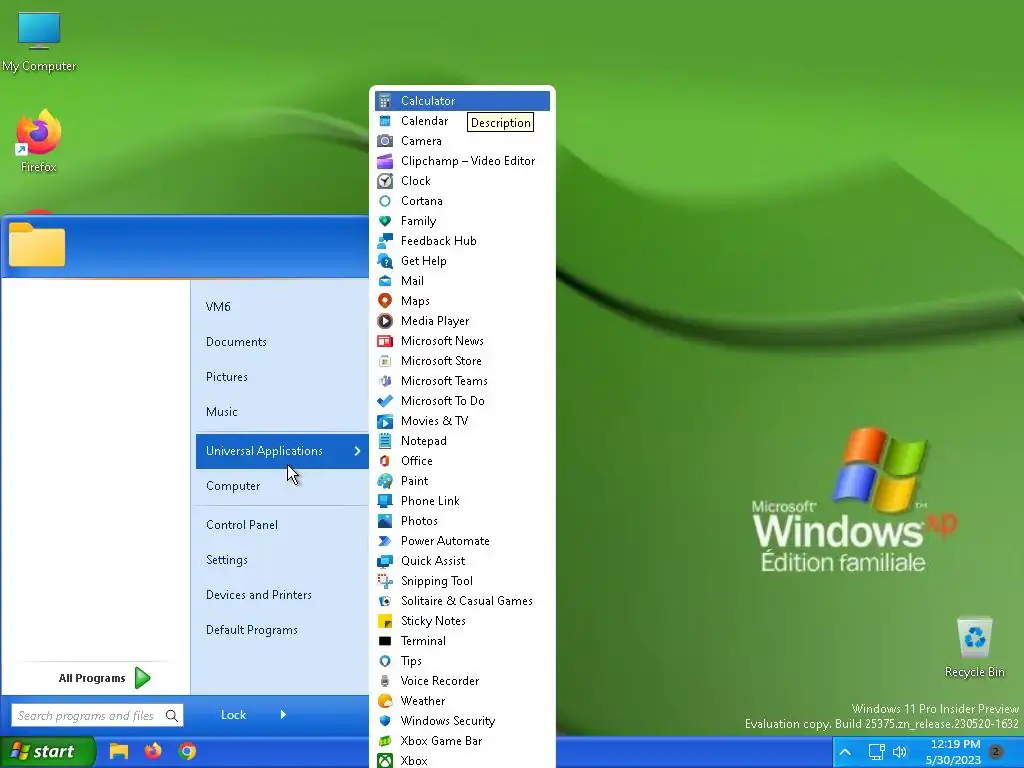
Task: Open notification badge showing 2
Action: [x=997, y=752]
